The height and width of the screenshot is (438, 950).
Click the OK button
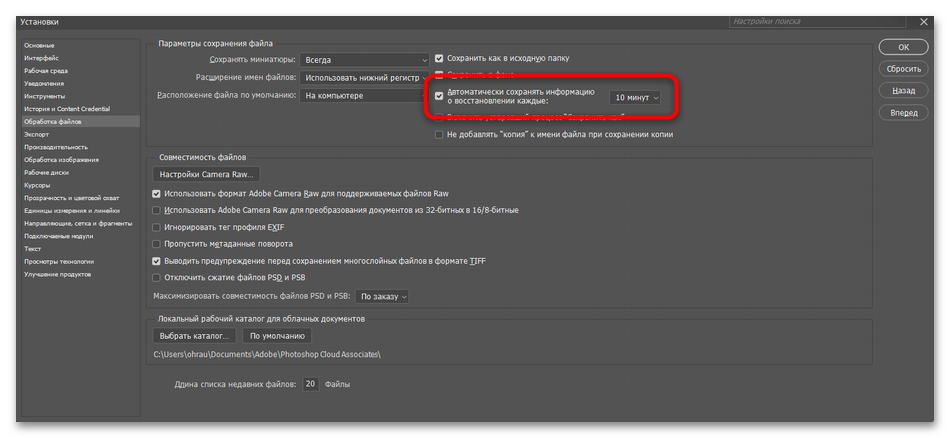tap(903, 47)
